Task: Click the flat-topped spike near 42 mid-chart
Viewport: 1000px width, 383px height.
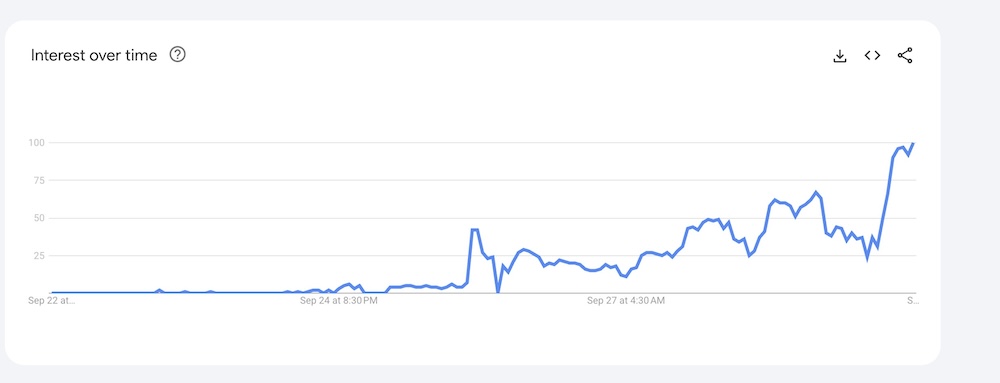Action: (474, 229)
